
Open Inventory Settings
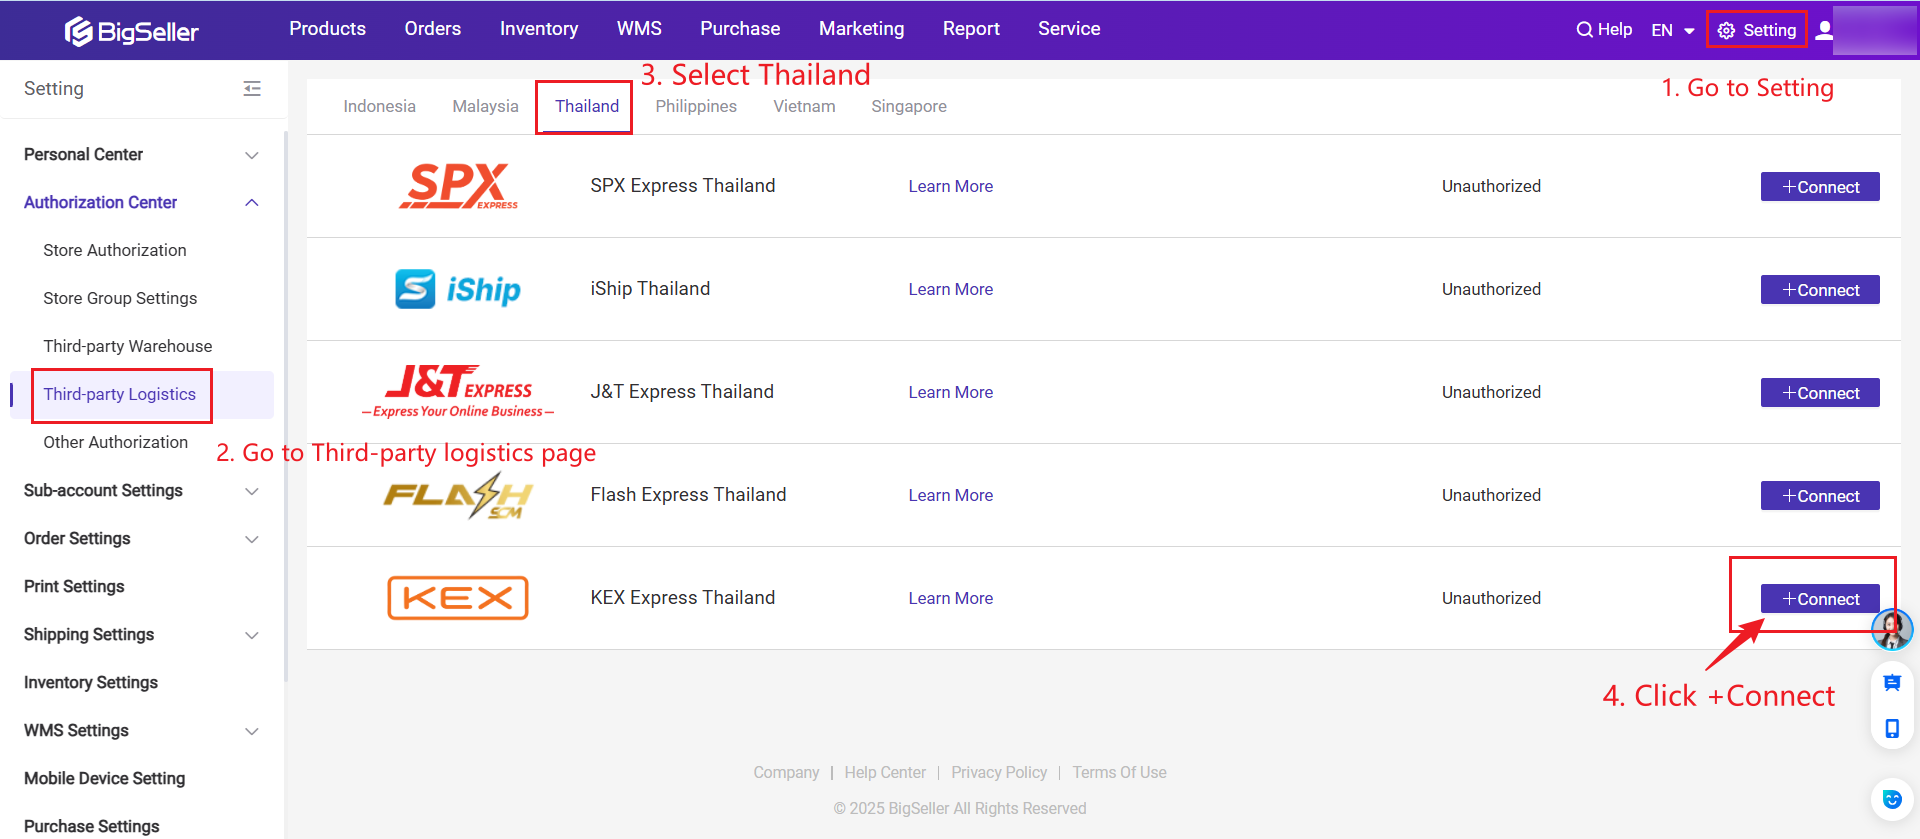pos(91,683)
